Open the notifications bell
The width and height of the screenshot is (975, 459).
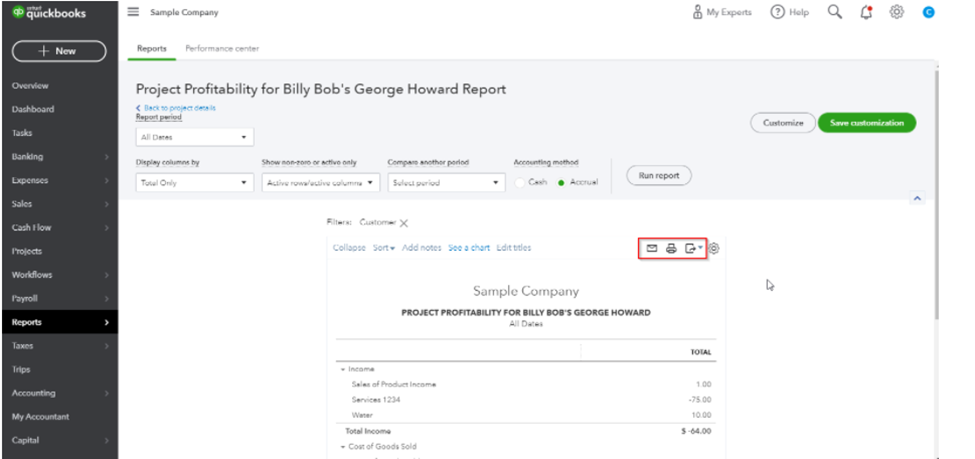tap(866, 12)
